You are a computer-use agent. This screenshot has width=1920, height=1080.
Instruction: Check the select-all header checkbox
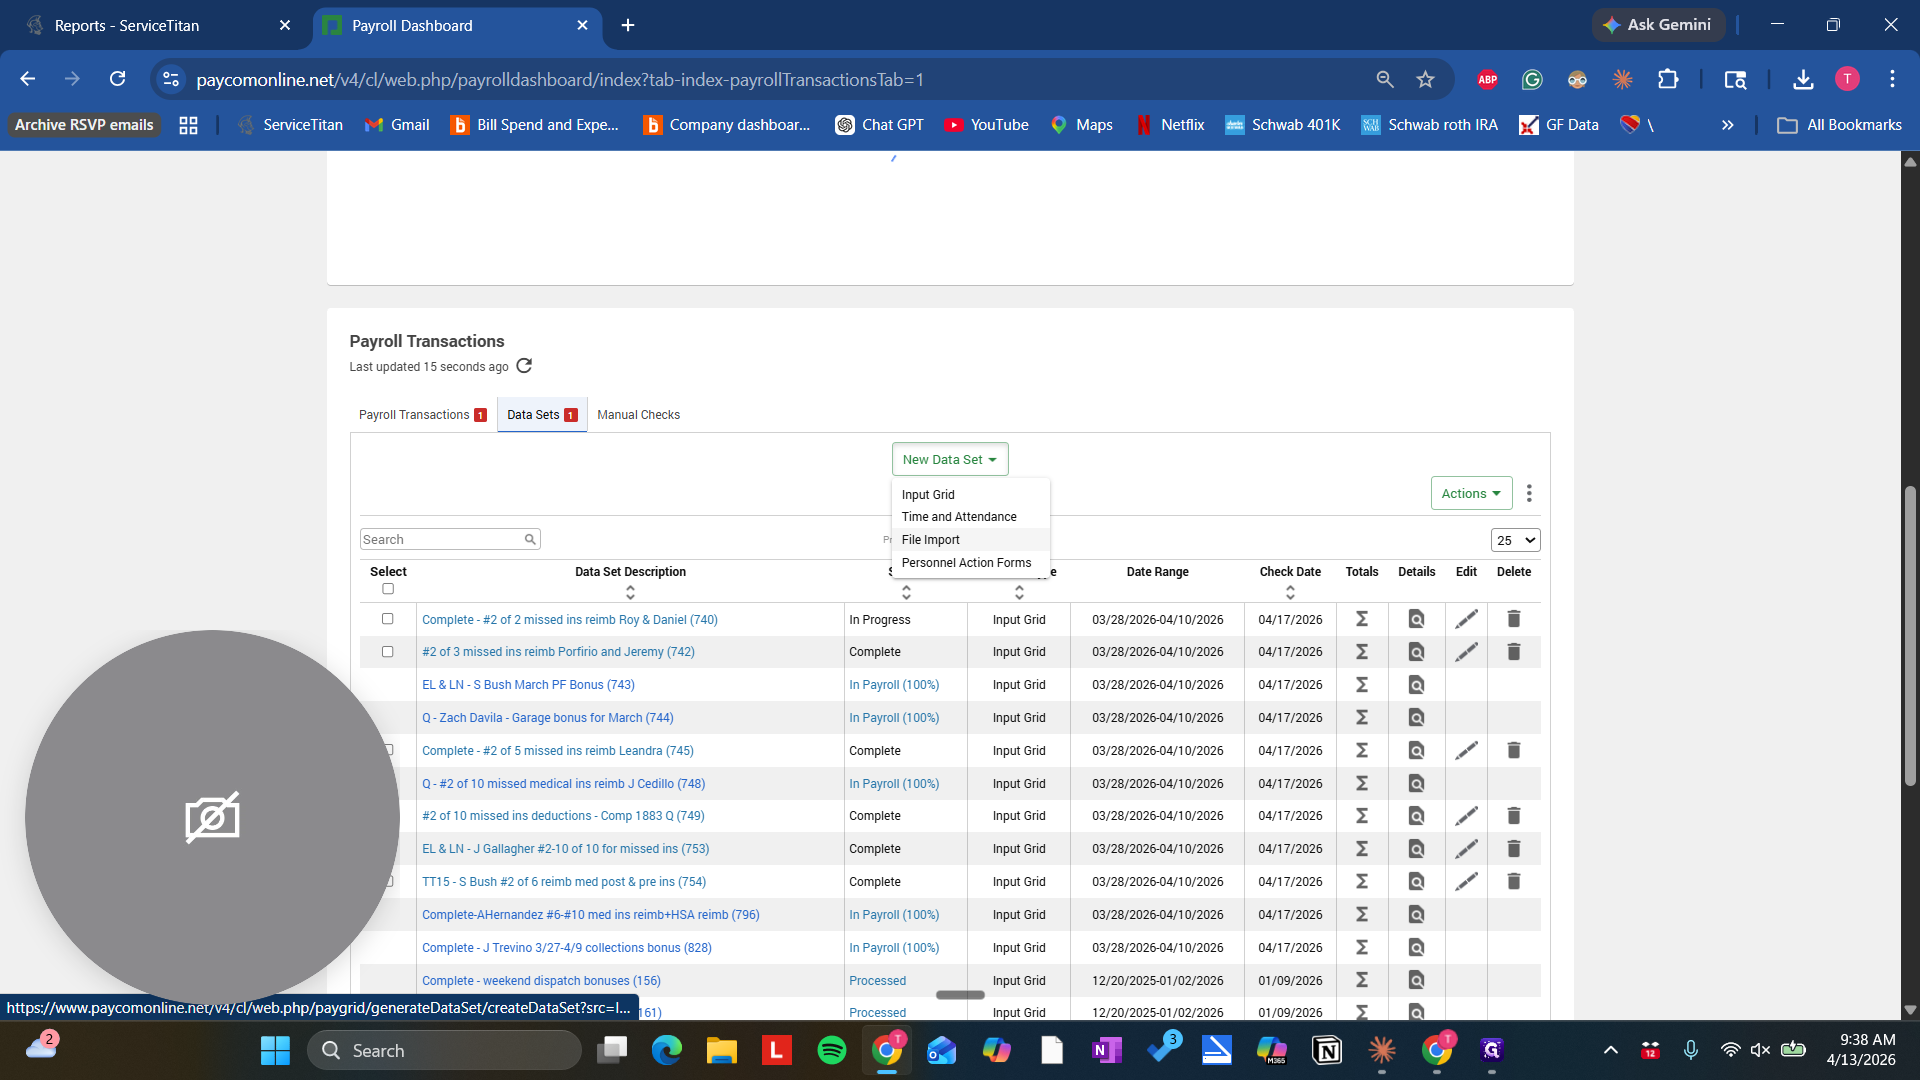coord(388,589)
